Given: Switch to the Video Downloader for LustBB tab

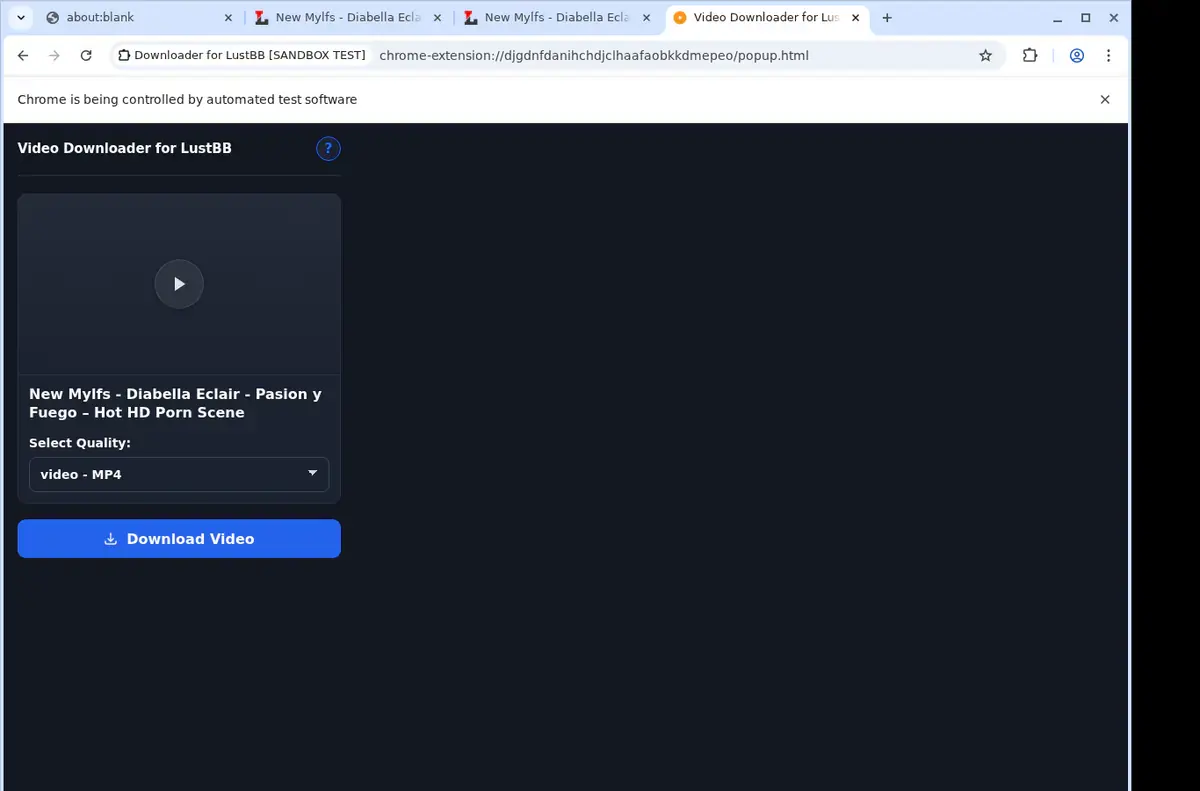Looking at the screenshot, I should pos(767,17).
